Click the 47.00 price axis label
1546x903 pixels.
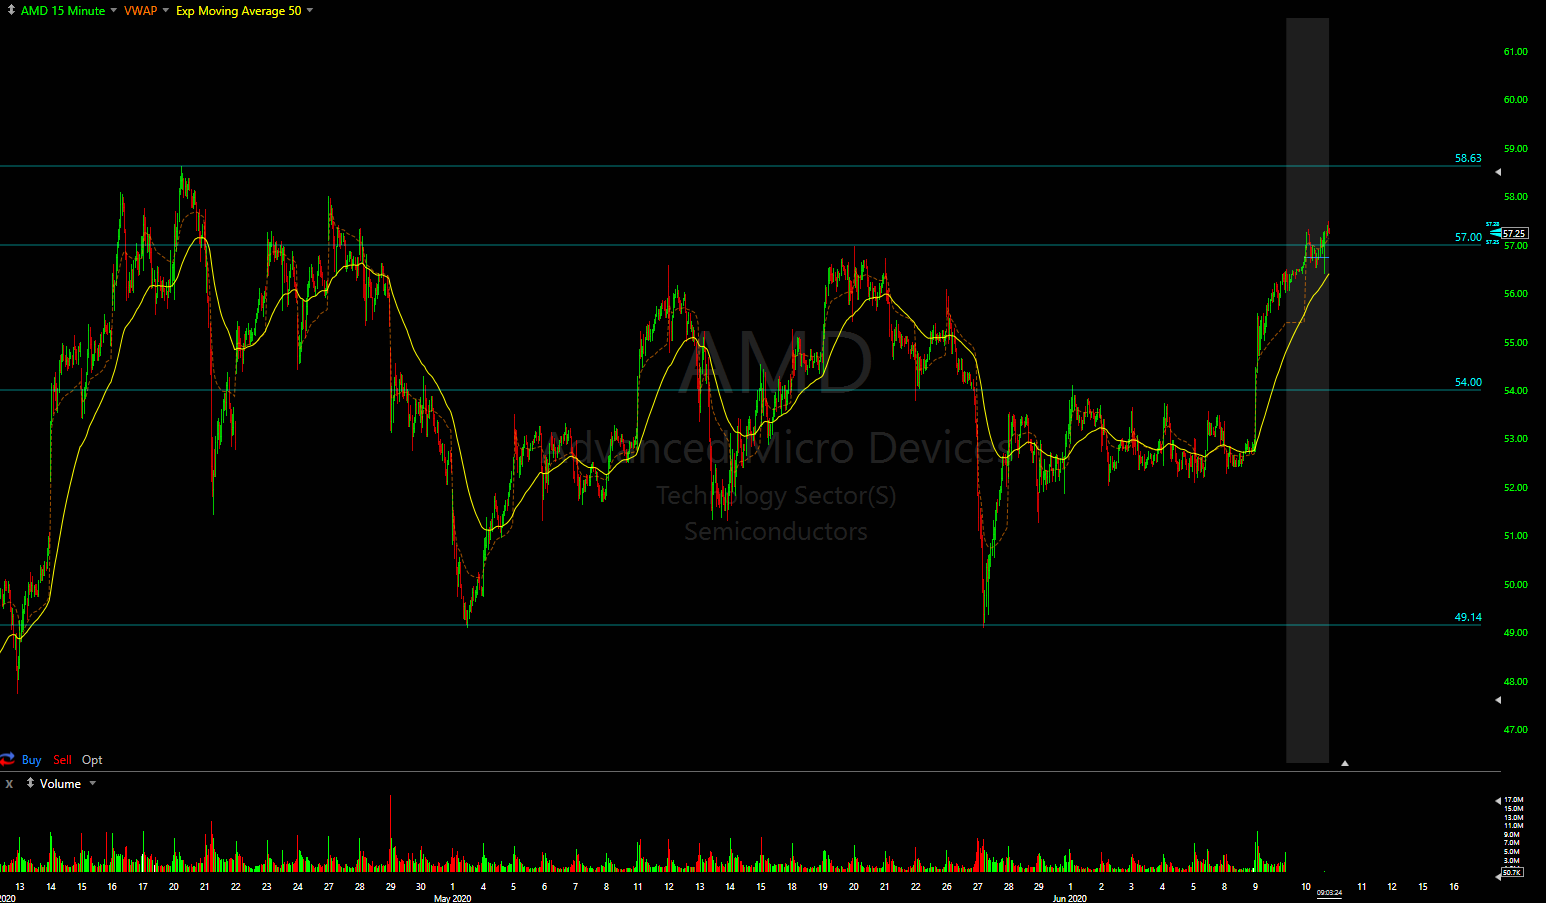[x=1516, y=730]
